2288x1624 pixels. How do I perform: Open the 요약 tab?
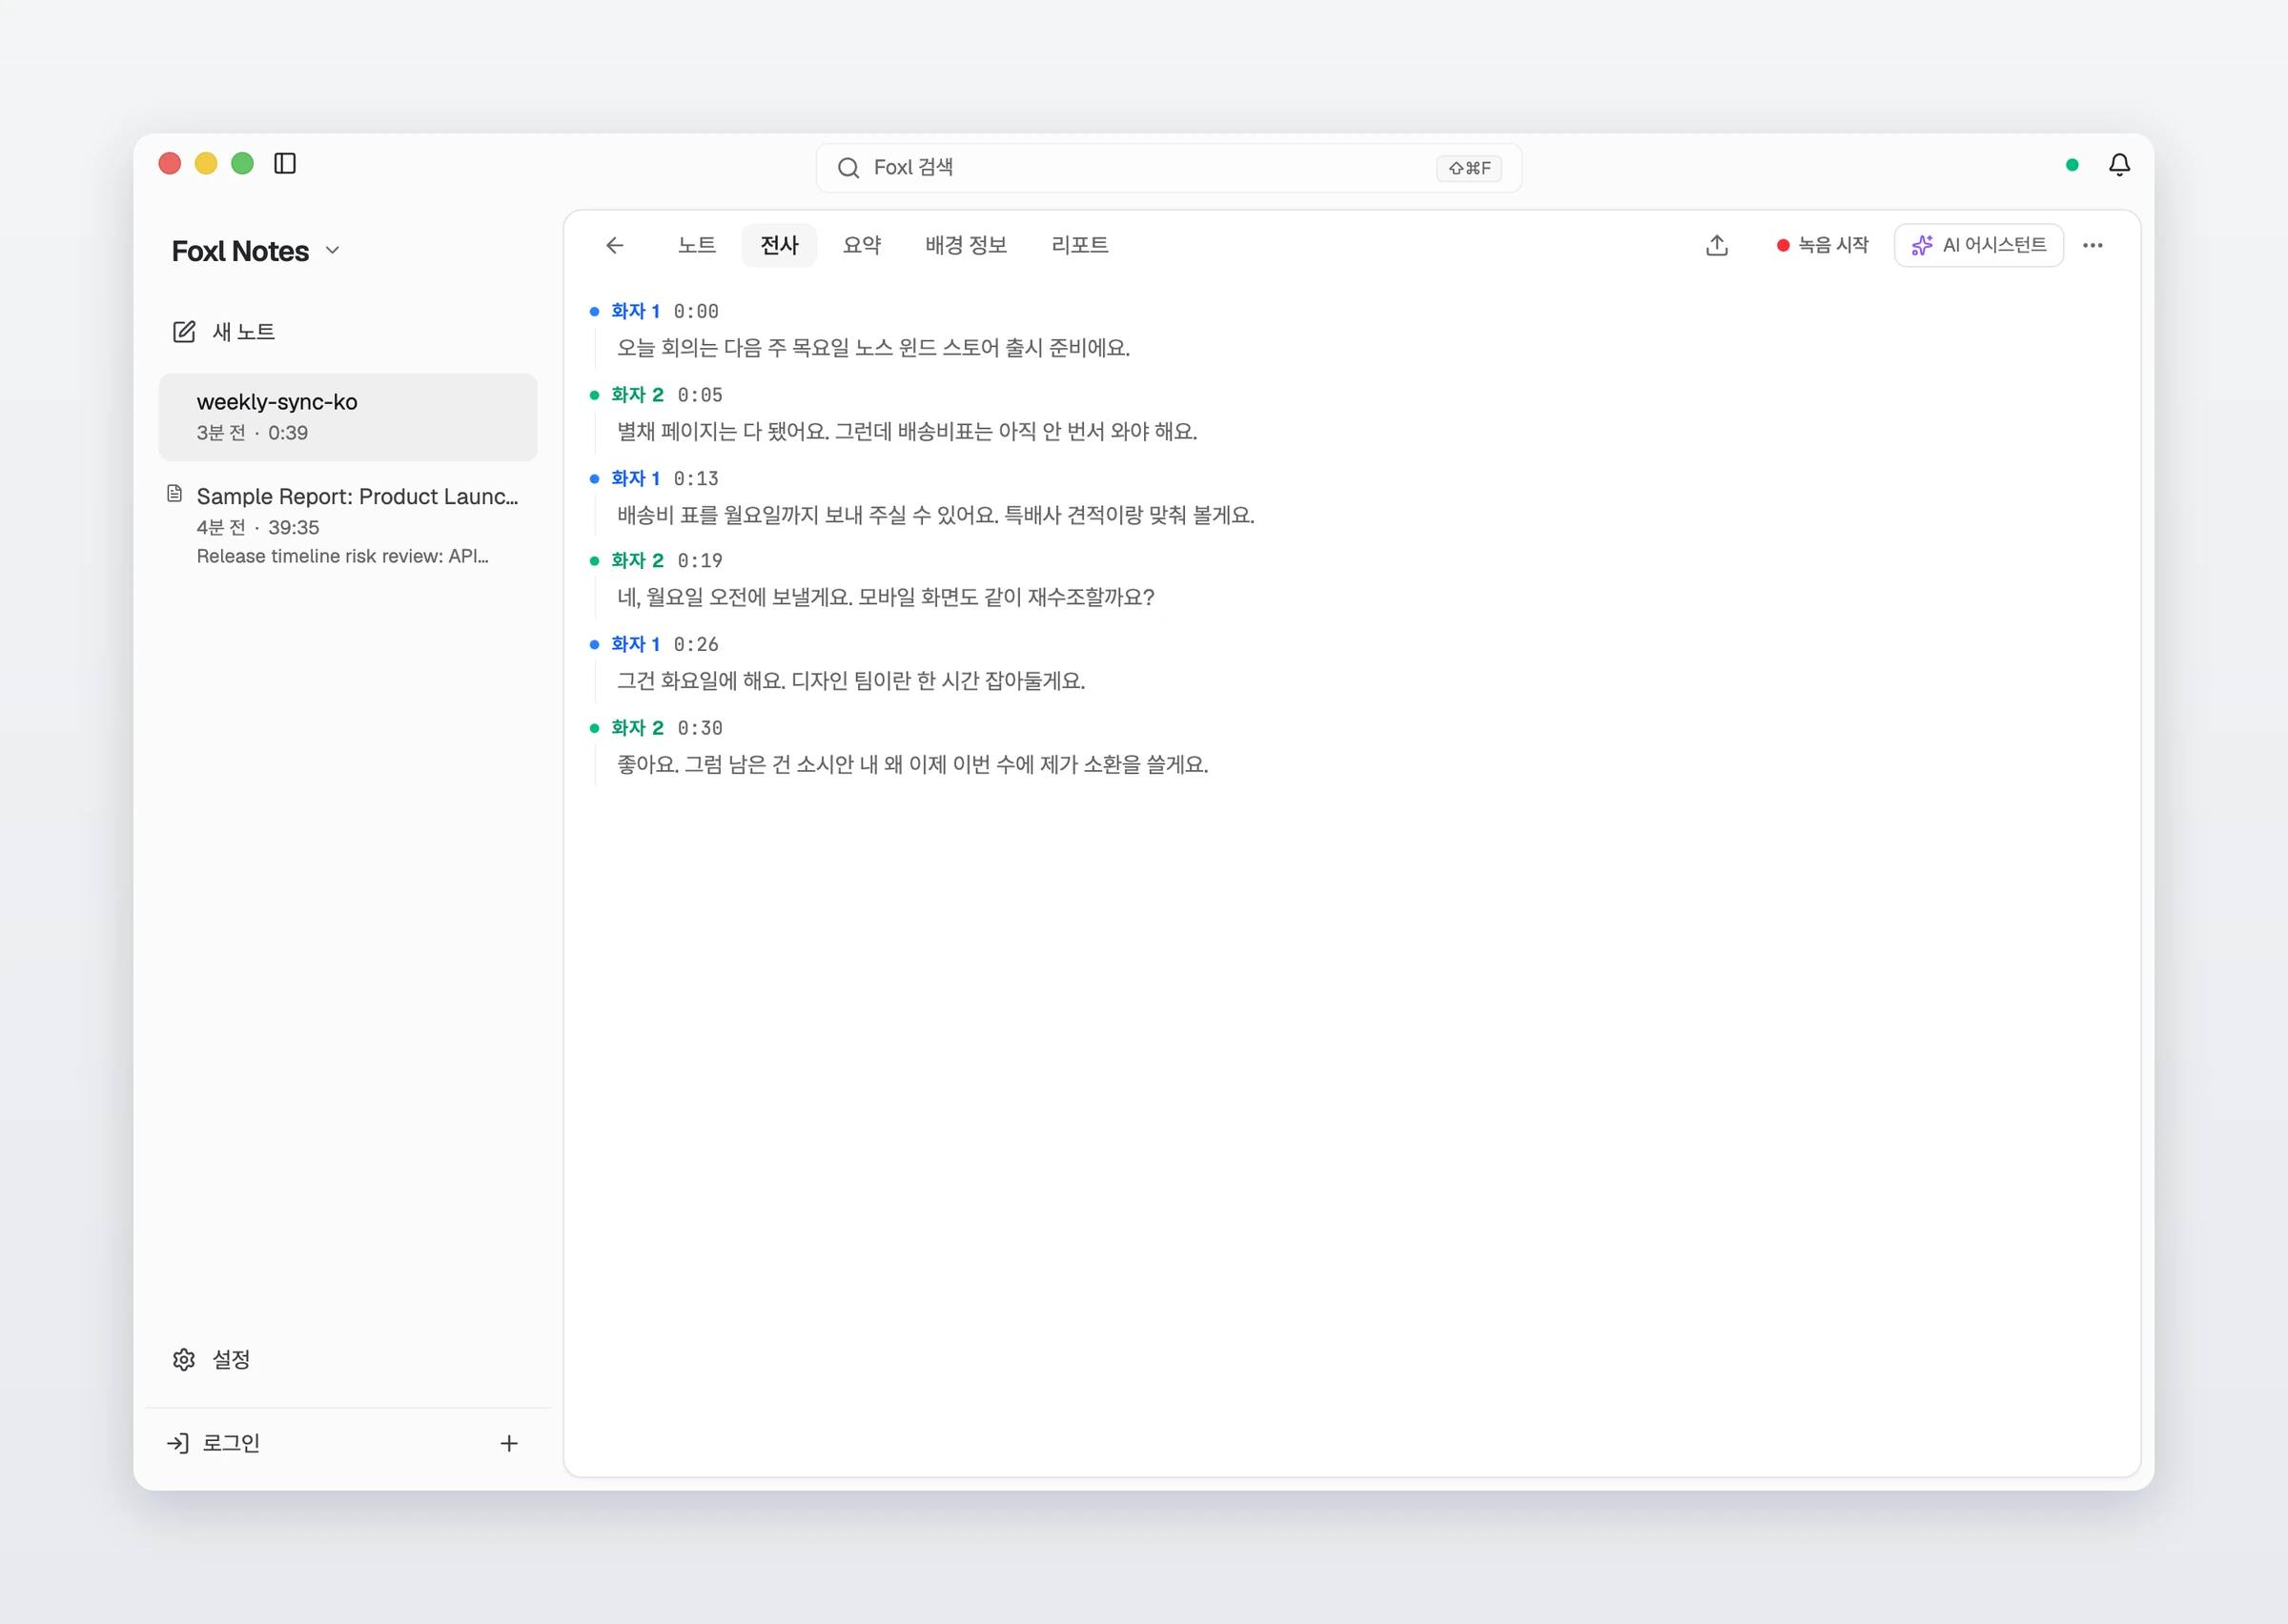[862, 245]
